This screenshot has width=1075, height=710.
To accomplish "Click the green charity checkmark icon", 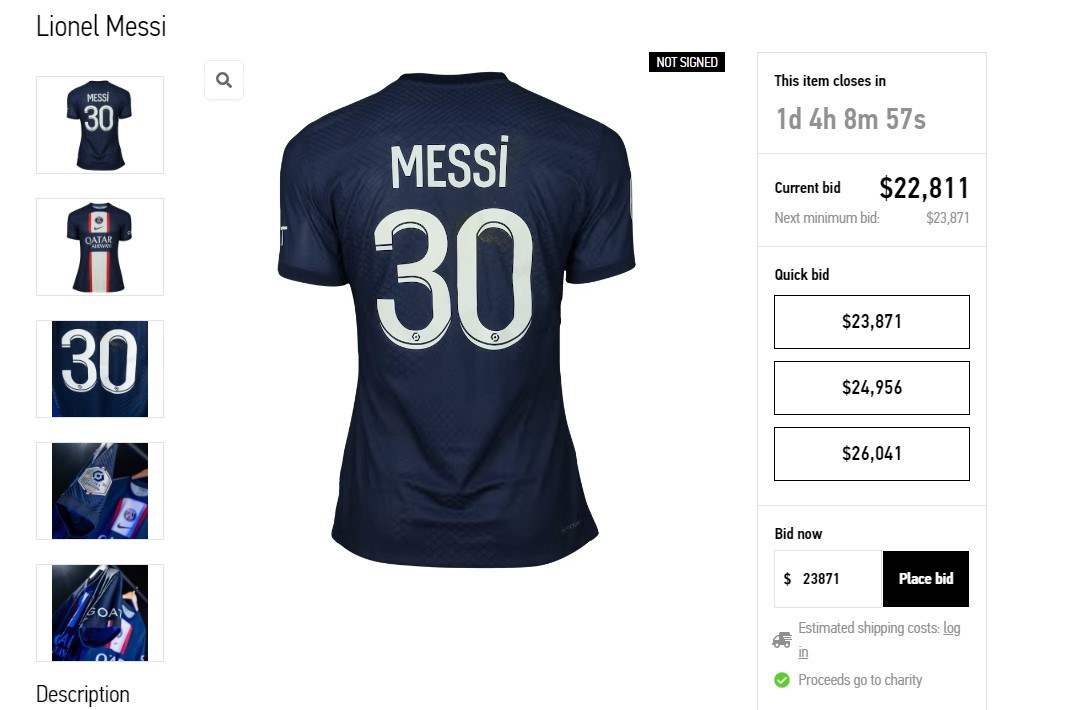I will tap(782, 680).
